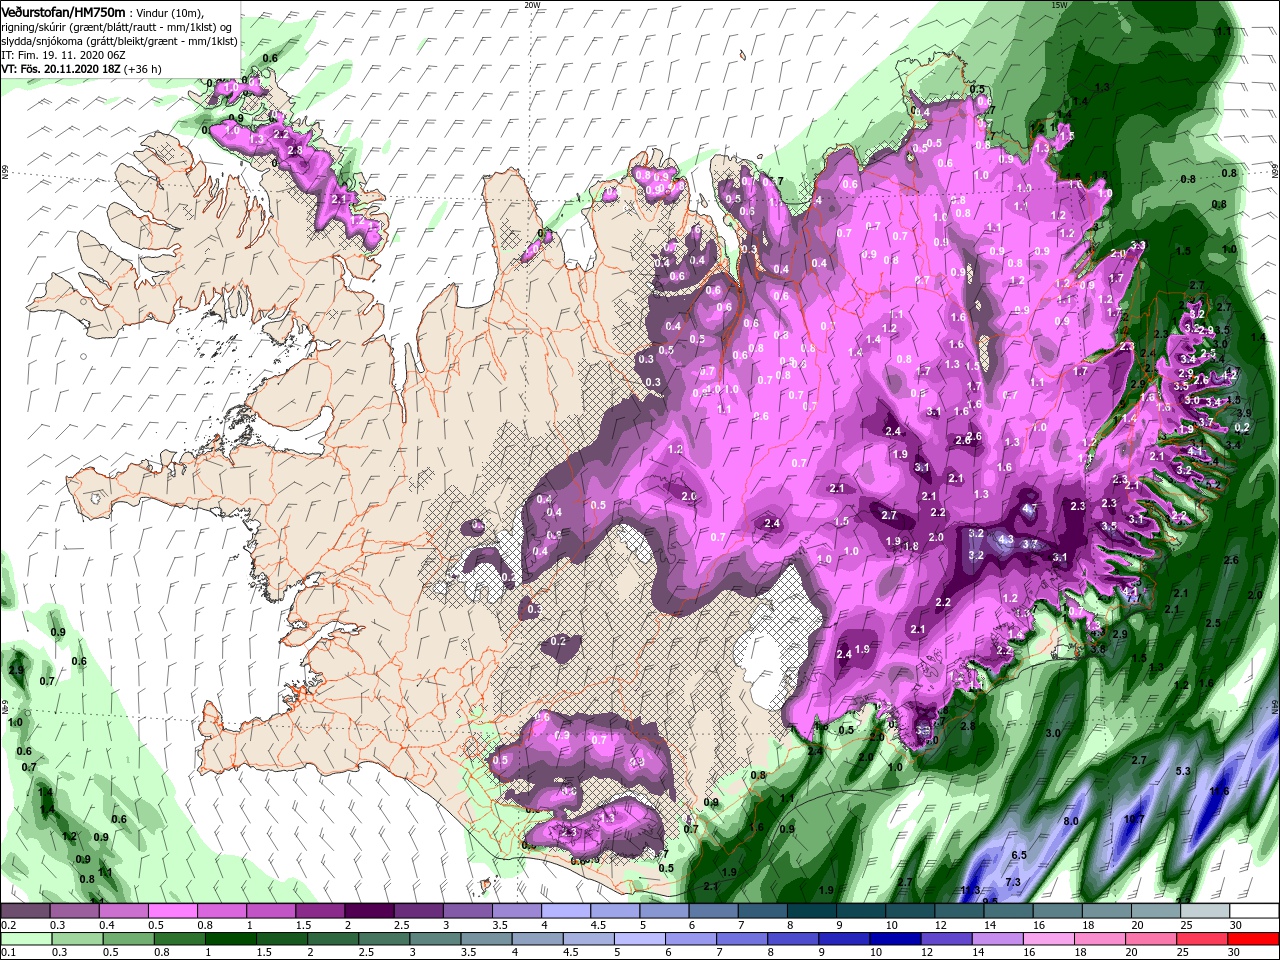Click the 5.3 value near the southeast edge
Image resolution: width=1280 pixels, height=960 pixels.
click(1183, 771)
